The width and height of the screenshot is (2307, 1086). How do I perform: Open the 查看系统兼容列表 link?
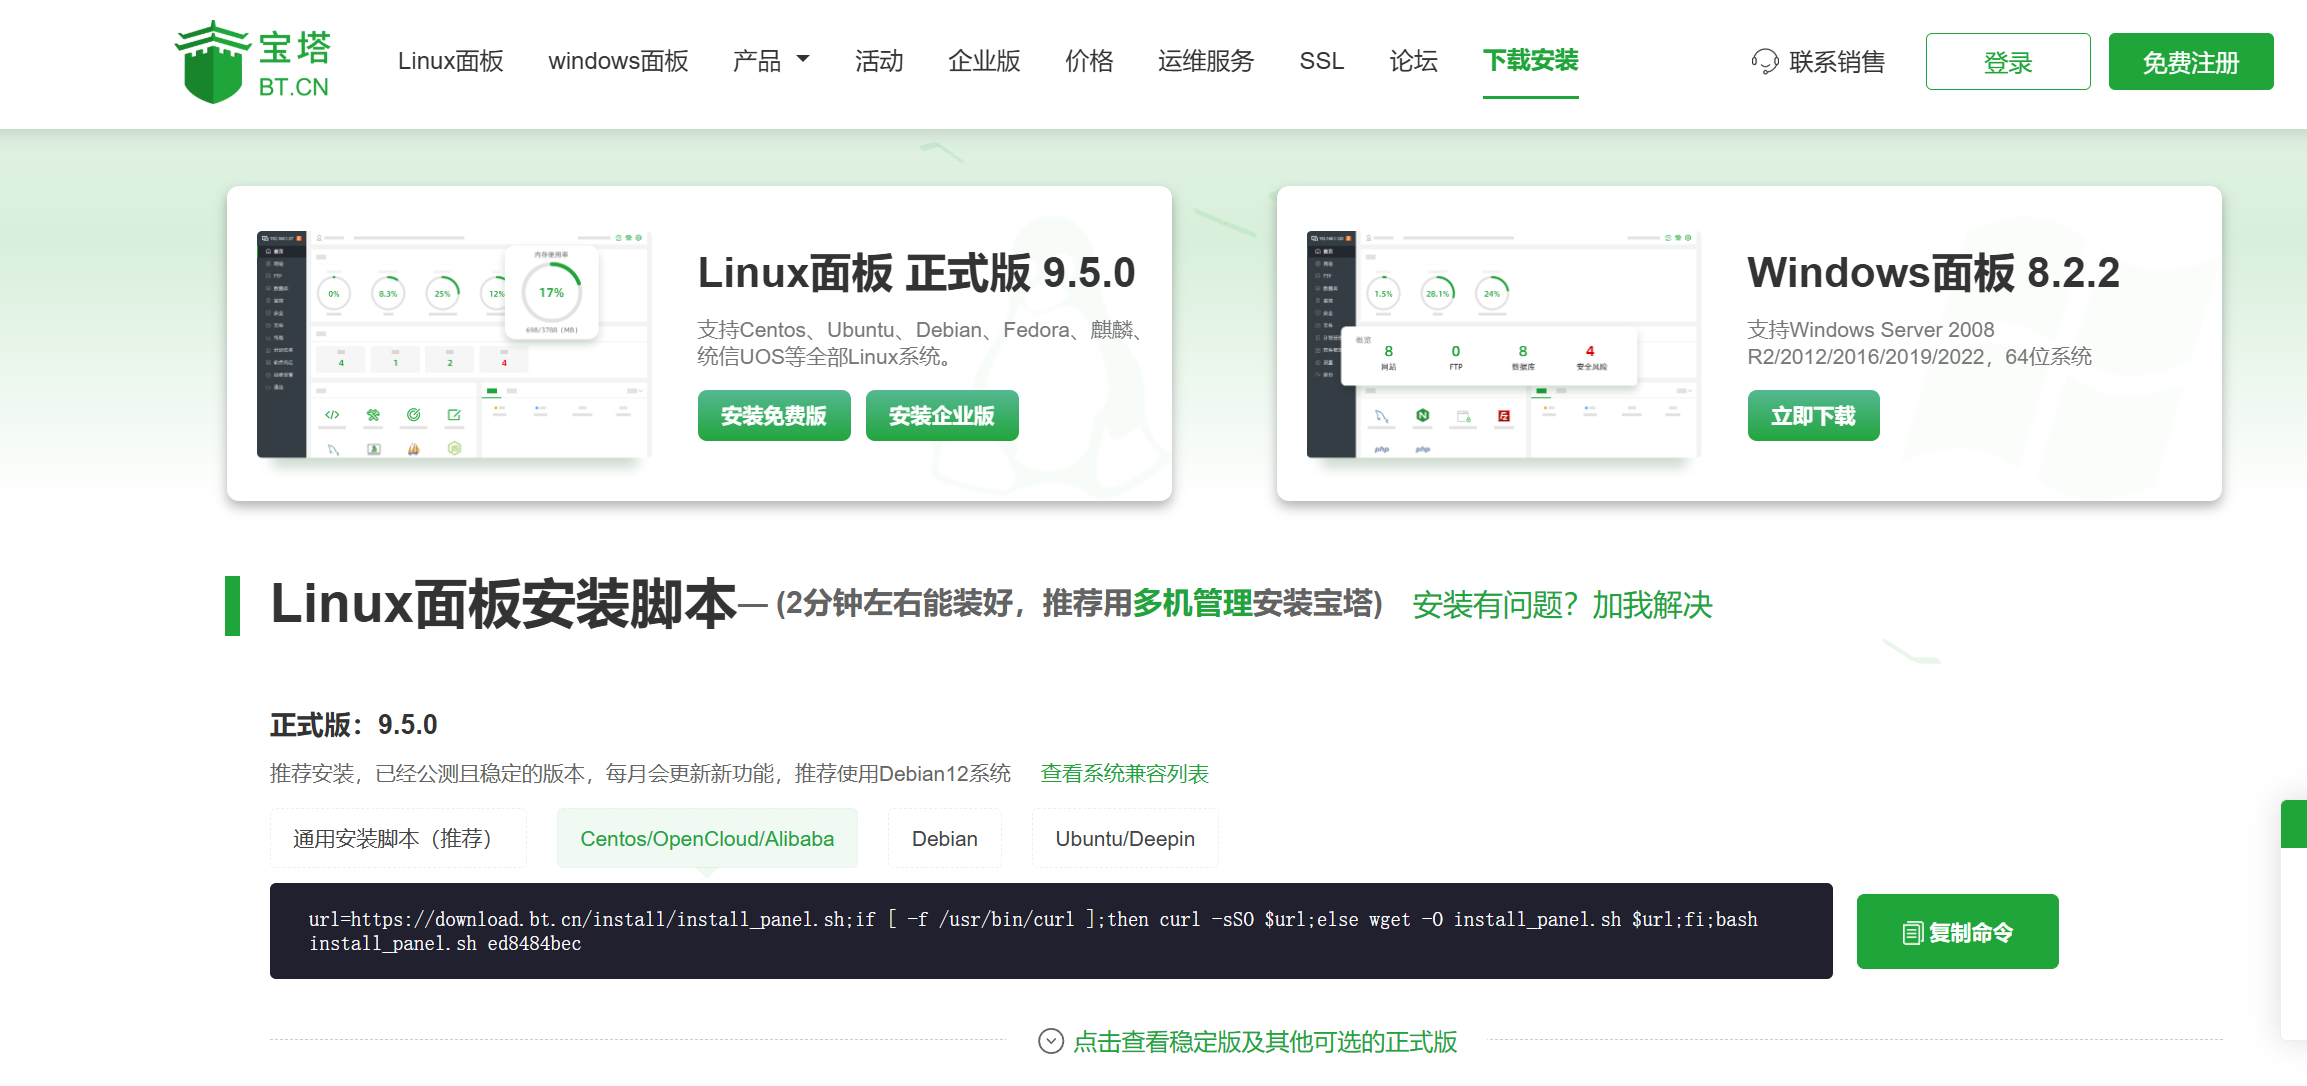[x=1124, y=773]
